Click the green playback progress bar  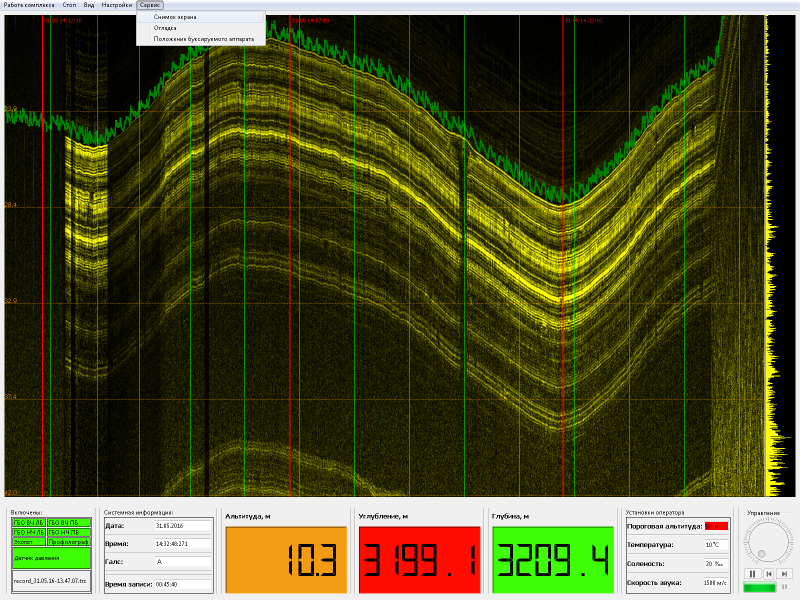pos(759,587)
